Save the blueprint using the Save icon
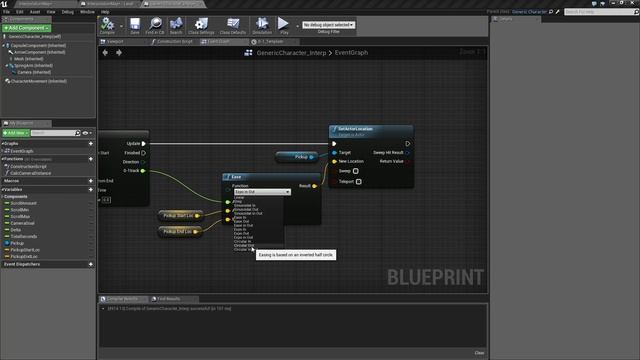This screenshot has width=640, height=360. (135, 24)
